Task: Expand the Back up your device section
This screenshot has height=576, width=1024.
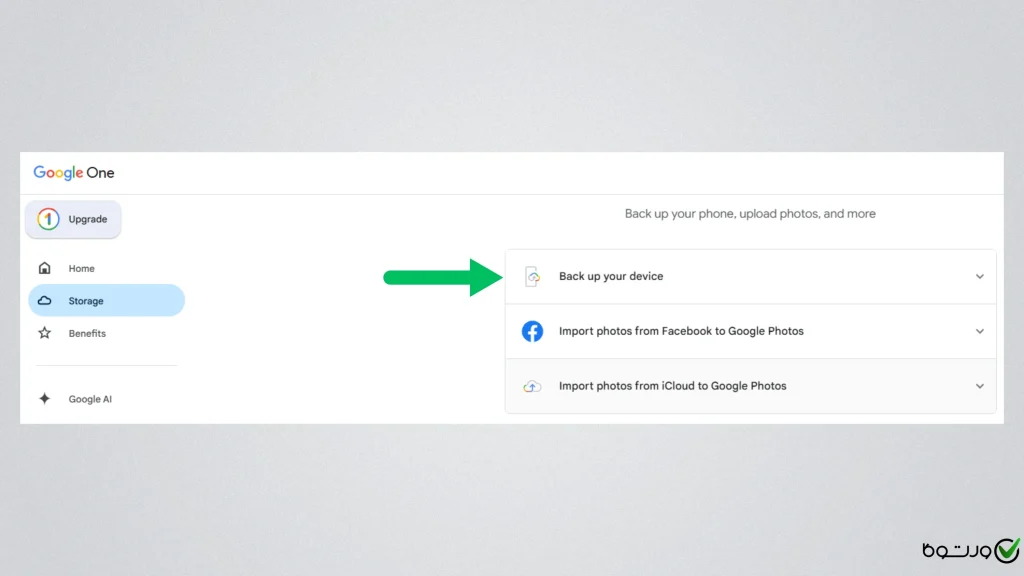Action: pyautogui.click(x=980, y=276)
